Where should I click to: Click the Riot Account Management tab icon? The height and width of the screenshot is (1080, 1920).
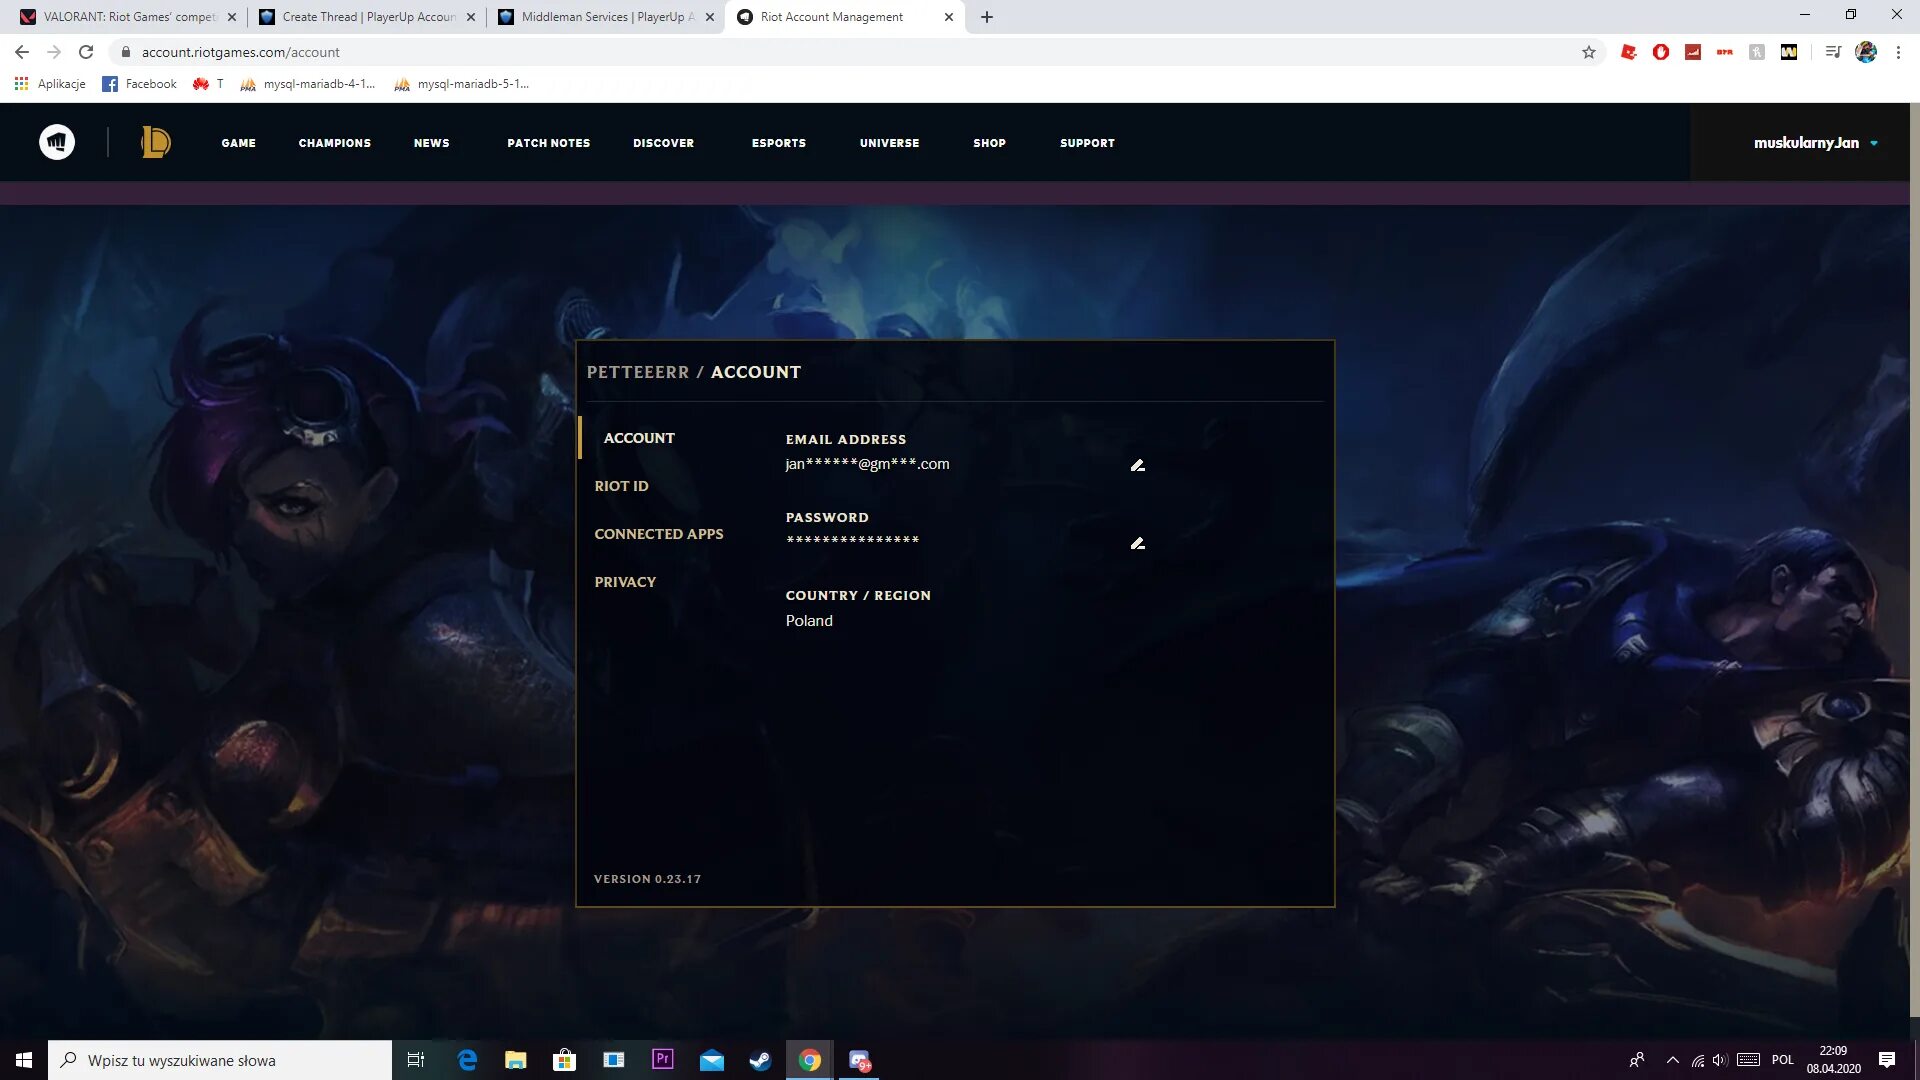748,16
